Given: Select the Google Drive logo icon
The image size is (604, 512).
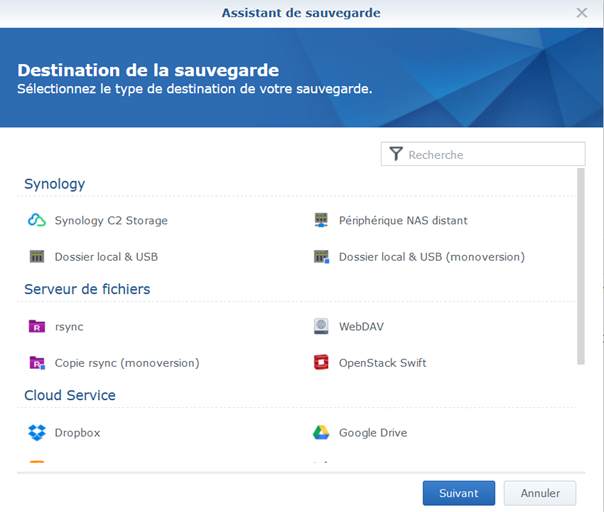Looking at the screenshot, I should (321, 433).
